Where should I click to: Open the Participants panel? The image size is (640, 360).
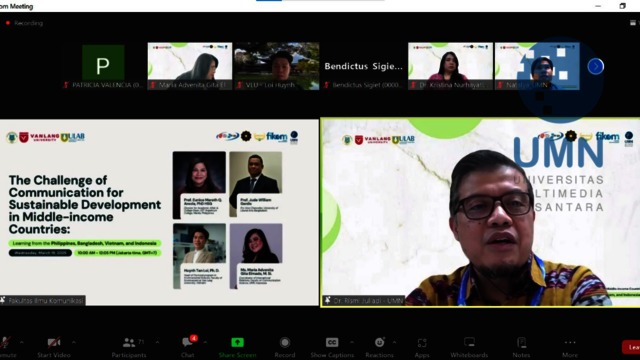(129, 347)
